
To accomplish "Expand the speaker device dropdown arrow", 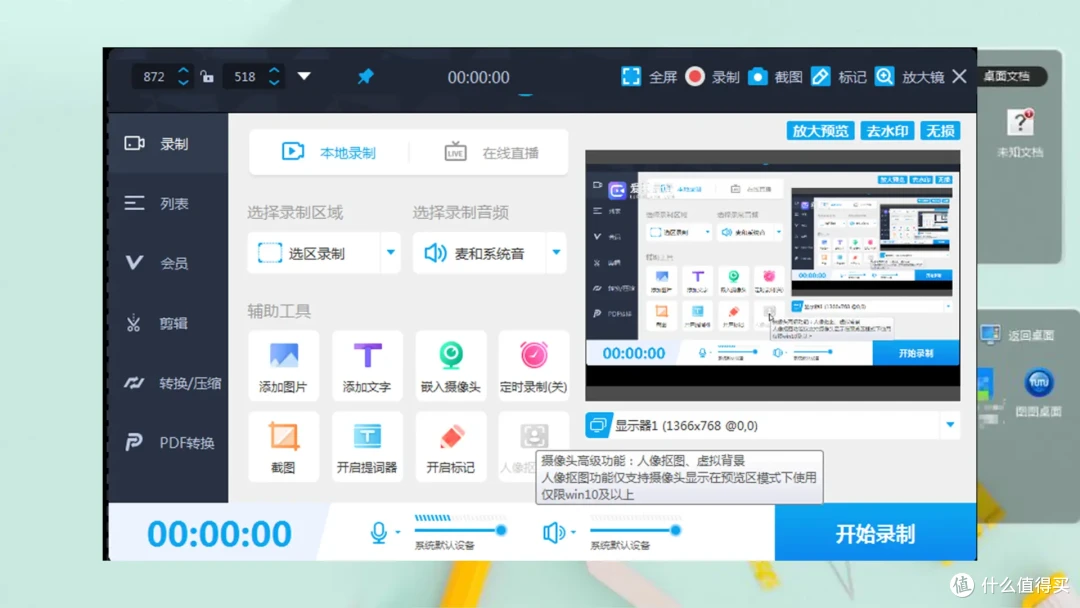I will pos(574,532).
